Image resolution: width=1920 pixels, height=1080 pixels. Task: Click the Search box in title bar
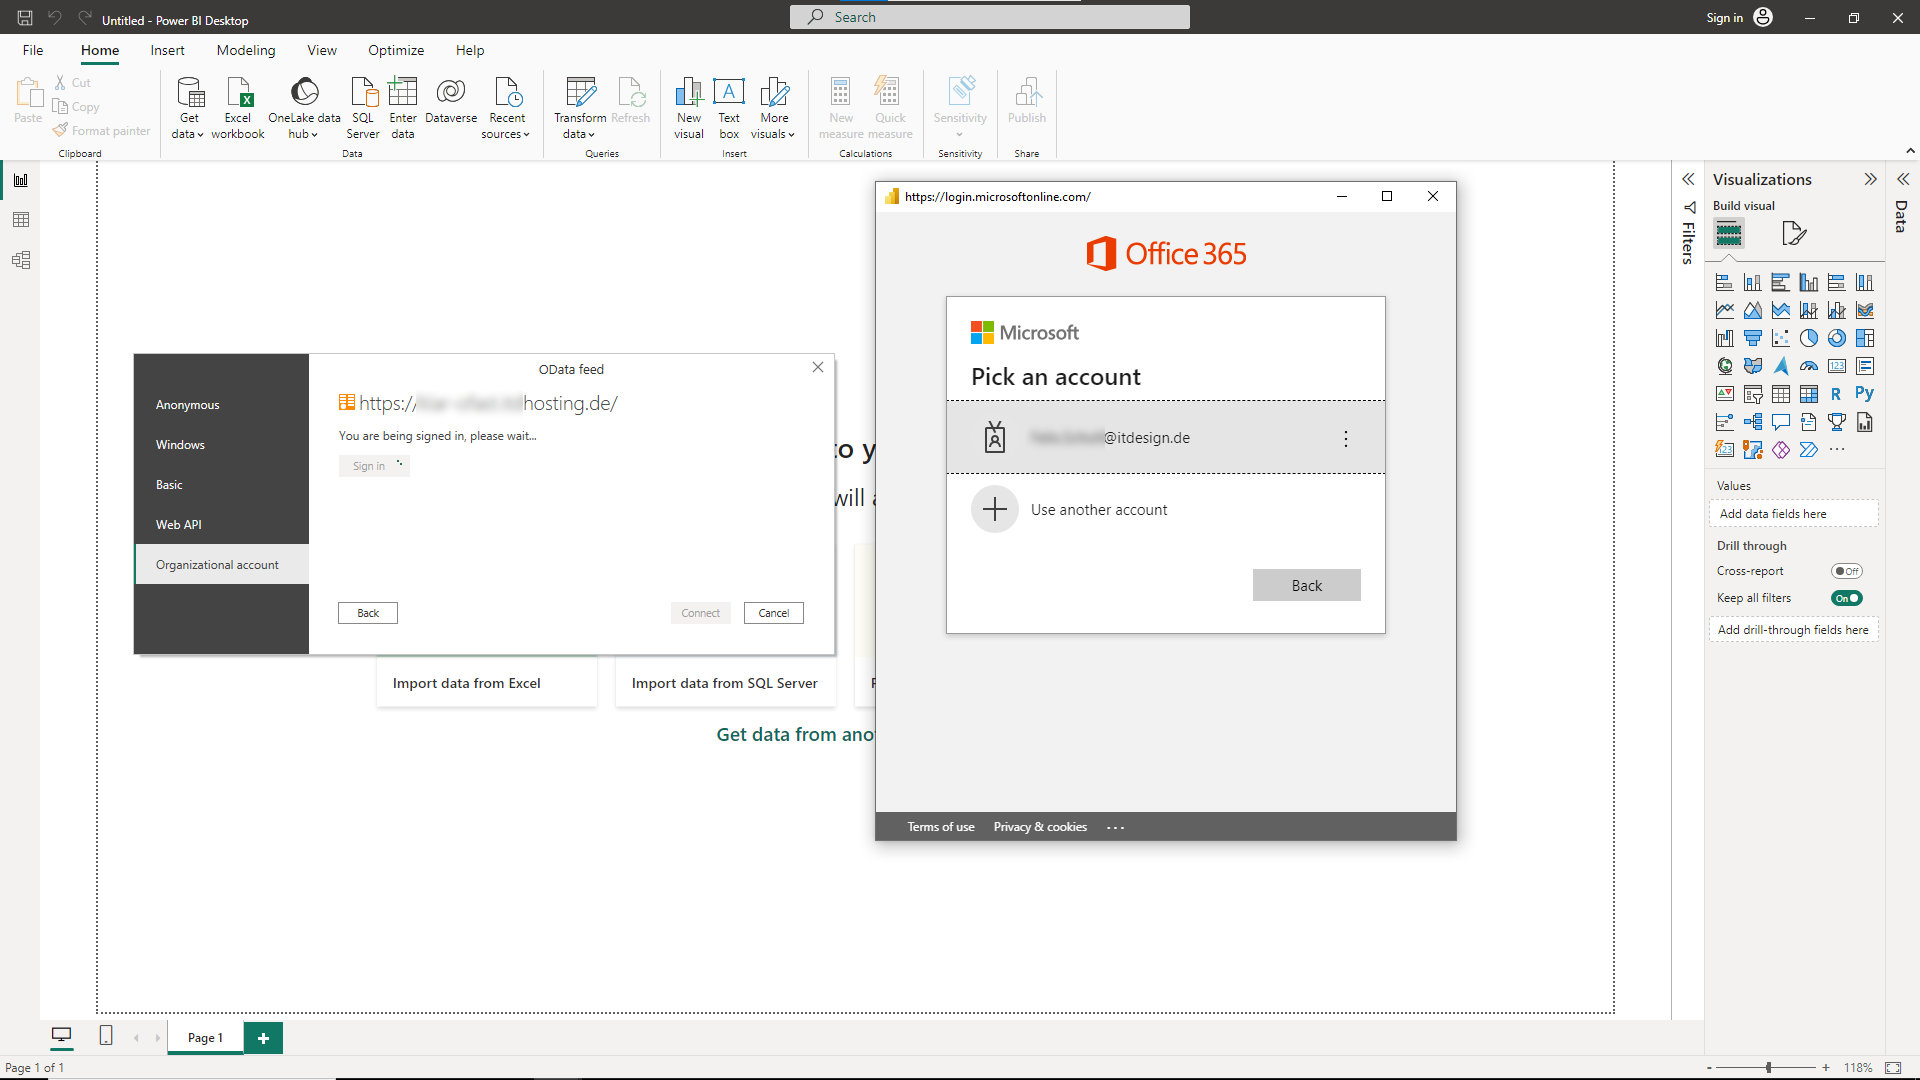(x=990, y=17)
